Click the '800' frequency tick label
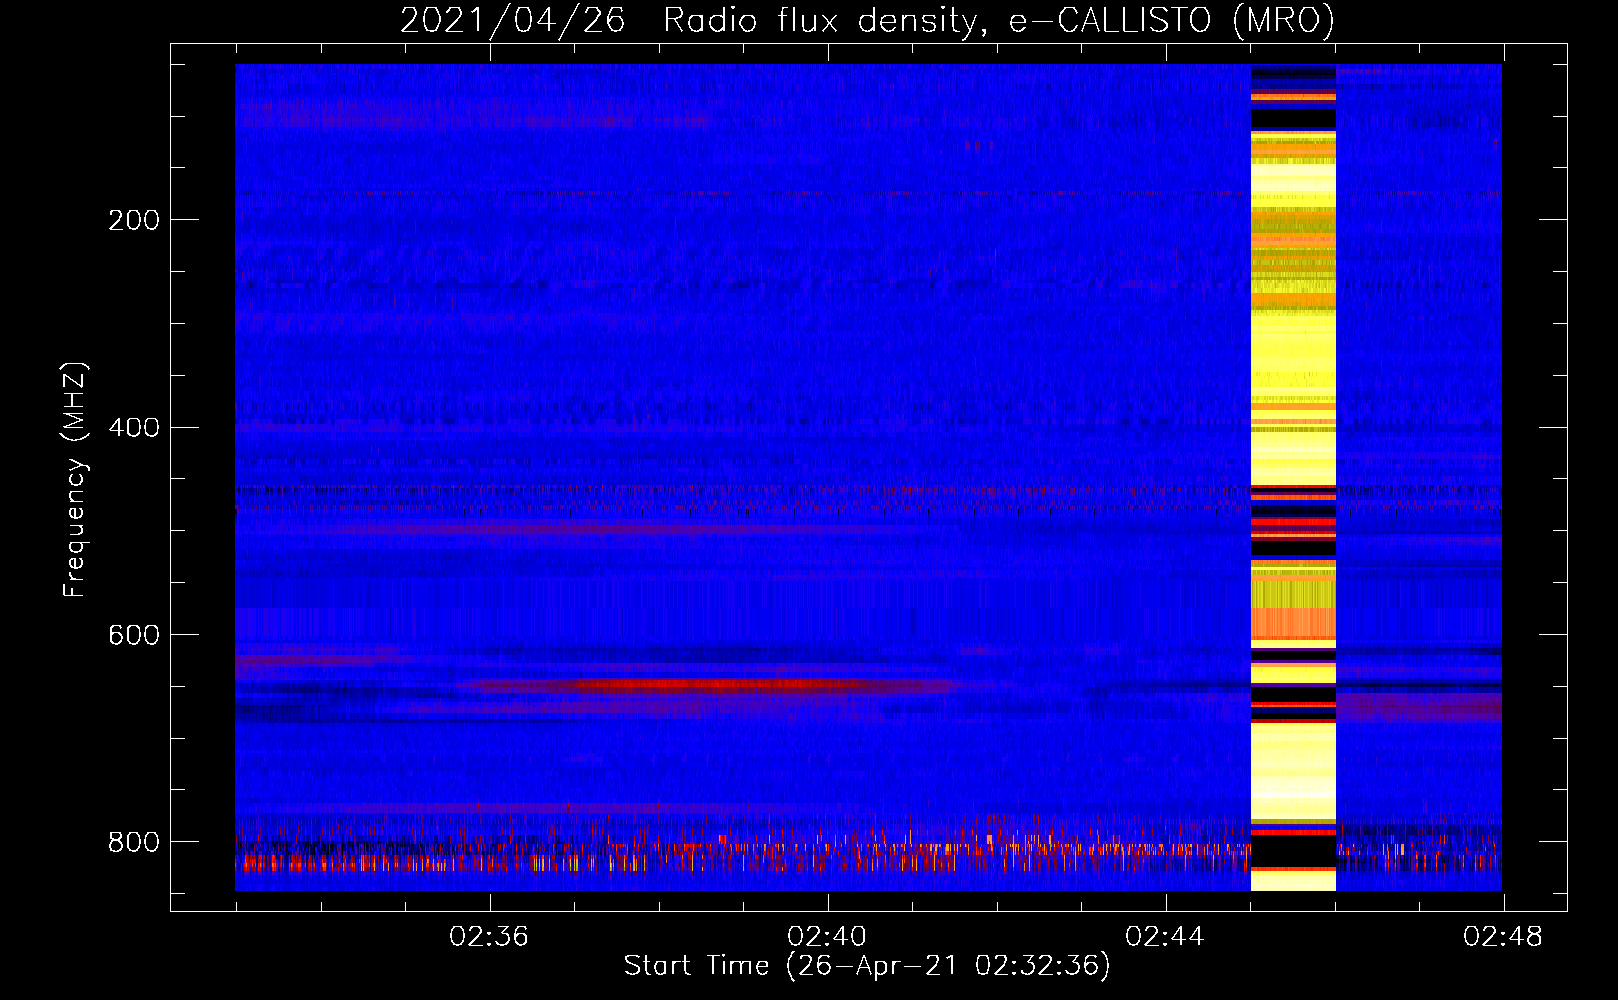Viewport: 1618px width, 1000px height. click(134, 842)
